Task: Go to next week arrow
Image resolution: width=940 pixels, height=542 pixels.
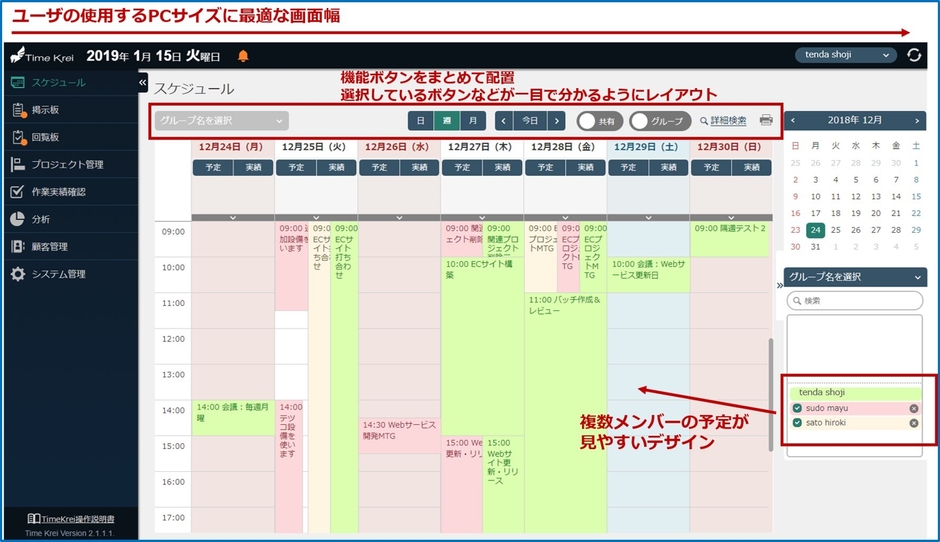Action: coord(556,121)
